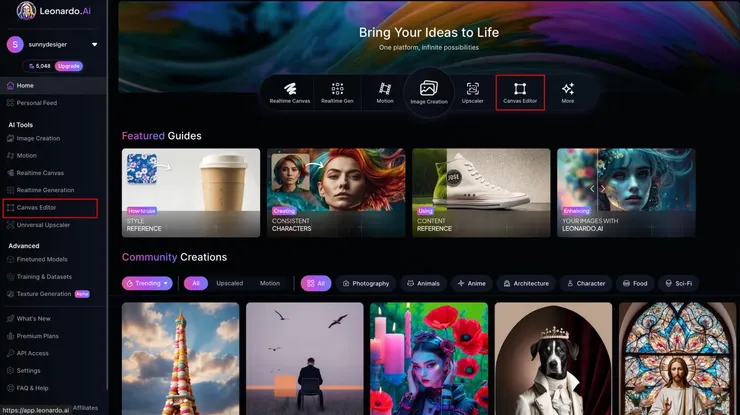Open the Motion tool in top toolbar
Image resolution: width=740 pixels, height=415 pixels.
(385, 93)
